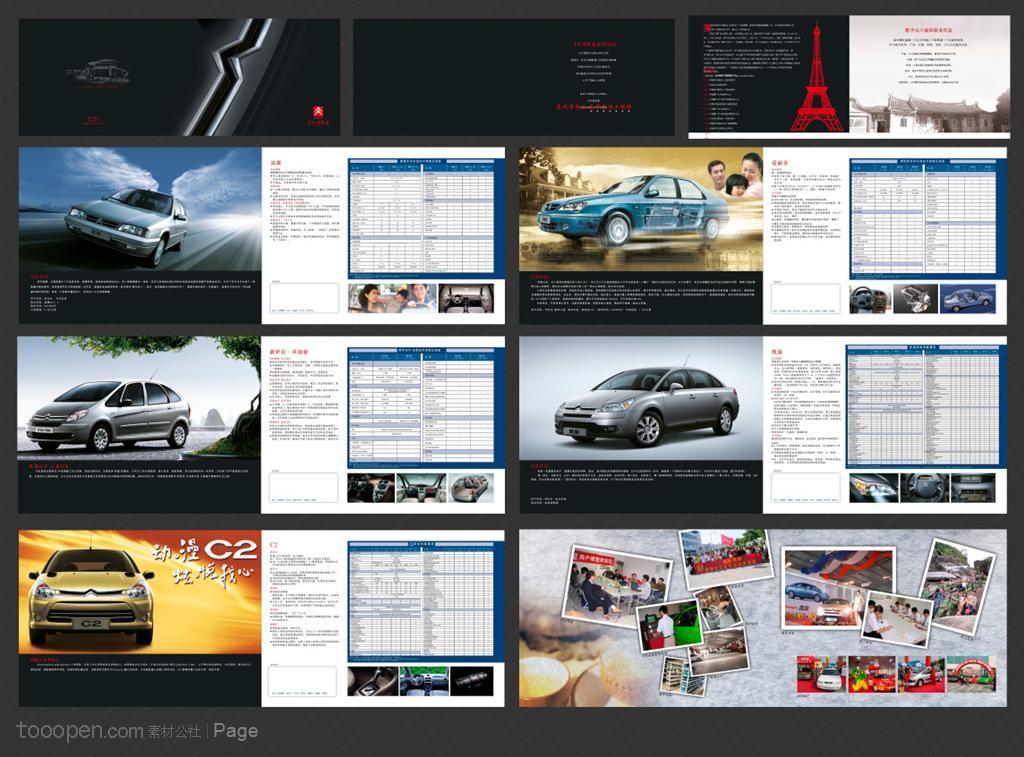Click the red title text on dark middle cover
Image resolution: width=1024 pixels, height=757 pixels.
(594, 44)
